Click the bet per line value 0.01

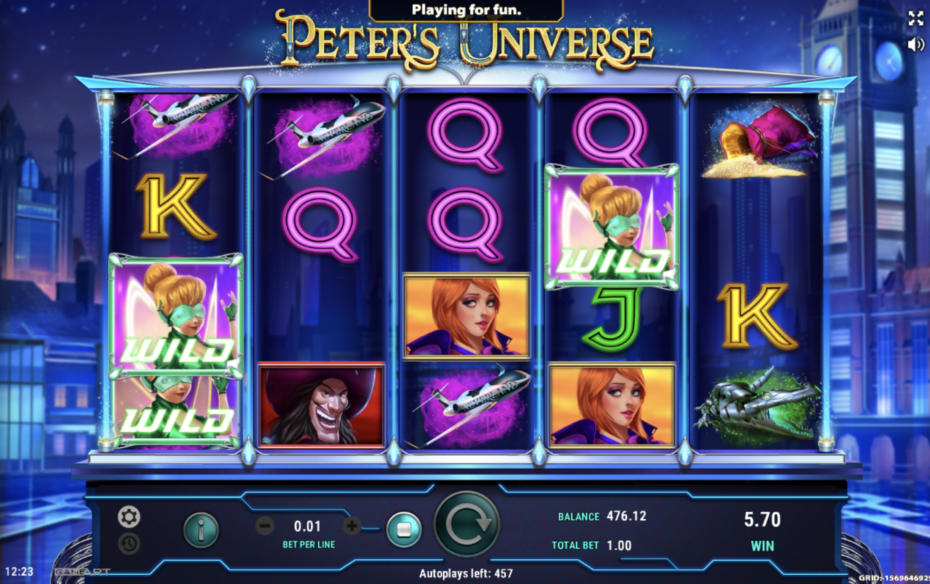(307, 526)
